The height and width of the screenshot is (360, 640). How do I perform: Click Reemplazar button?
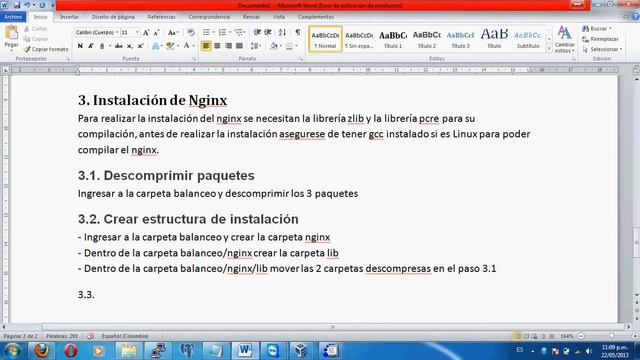click(600, 39)
